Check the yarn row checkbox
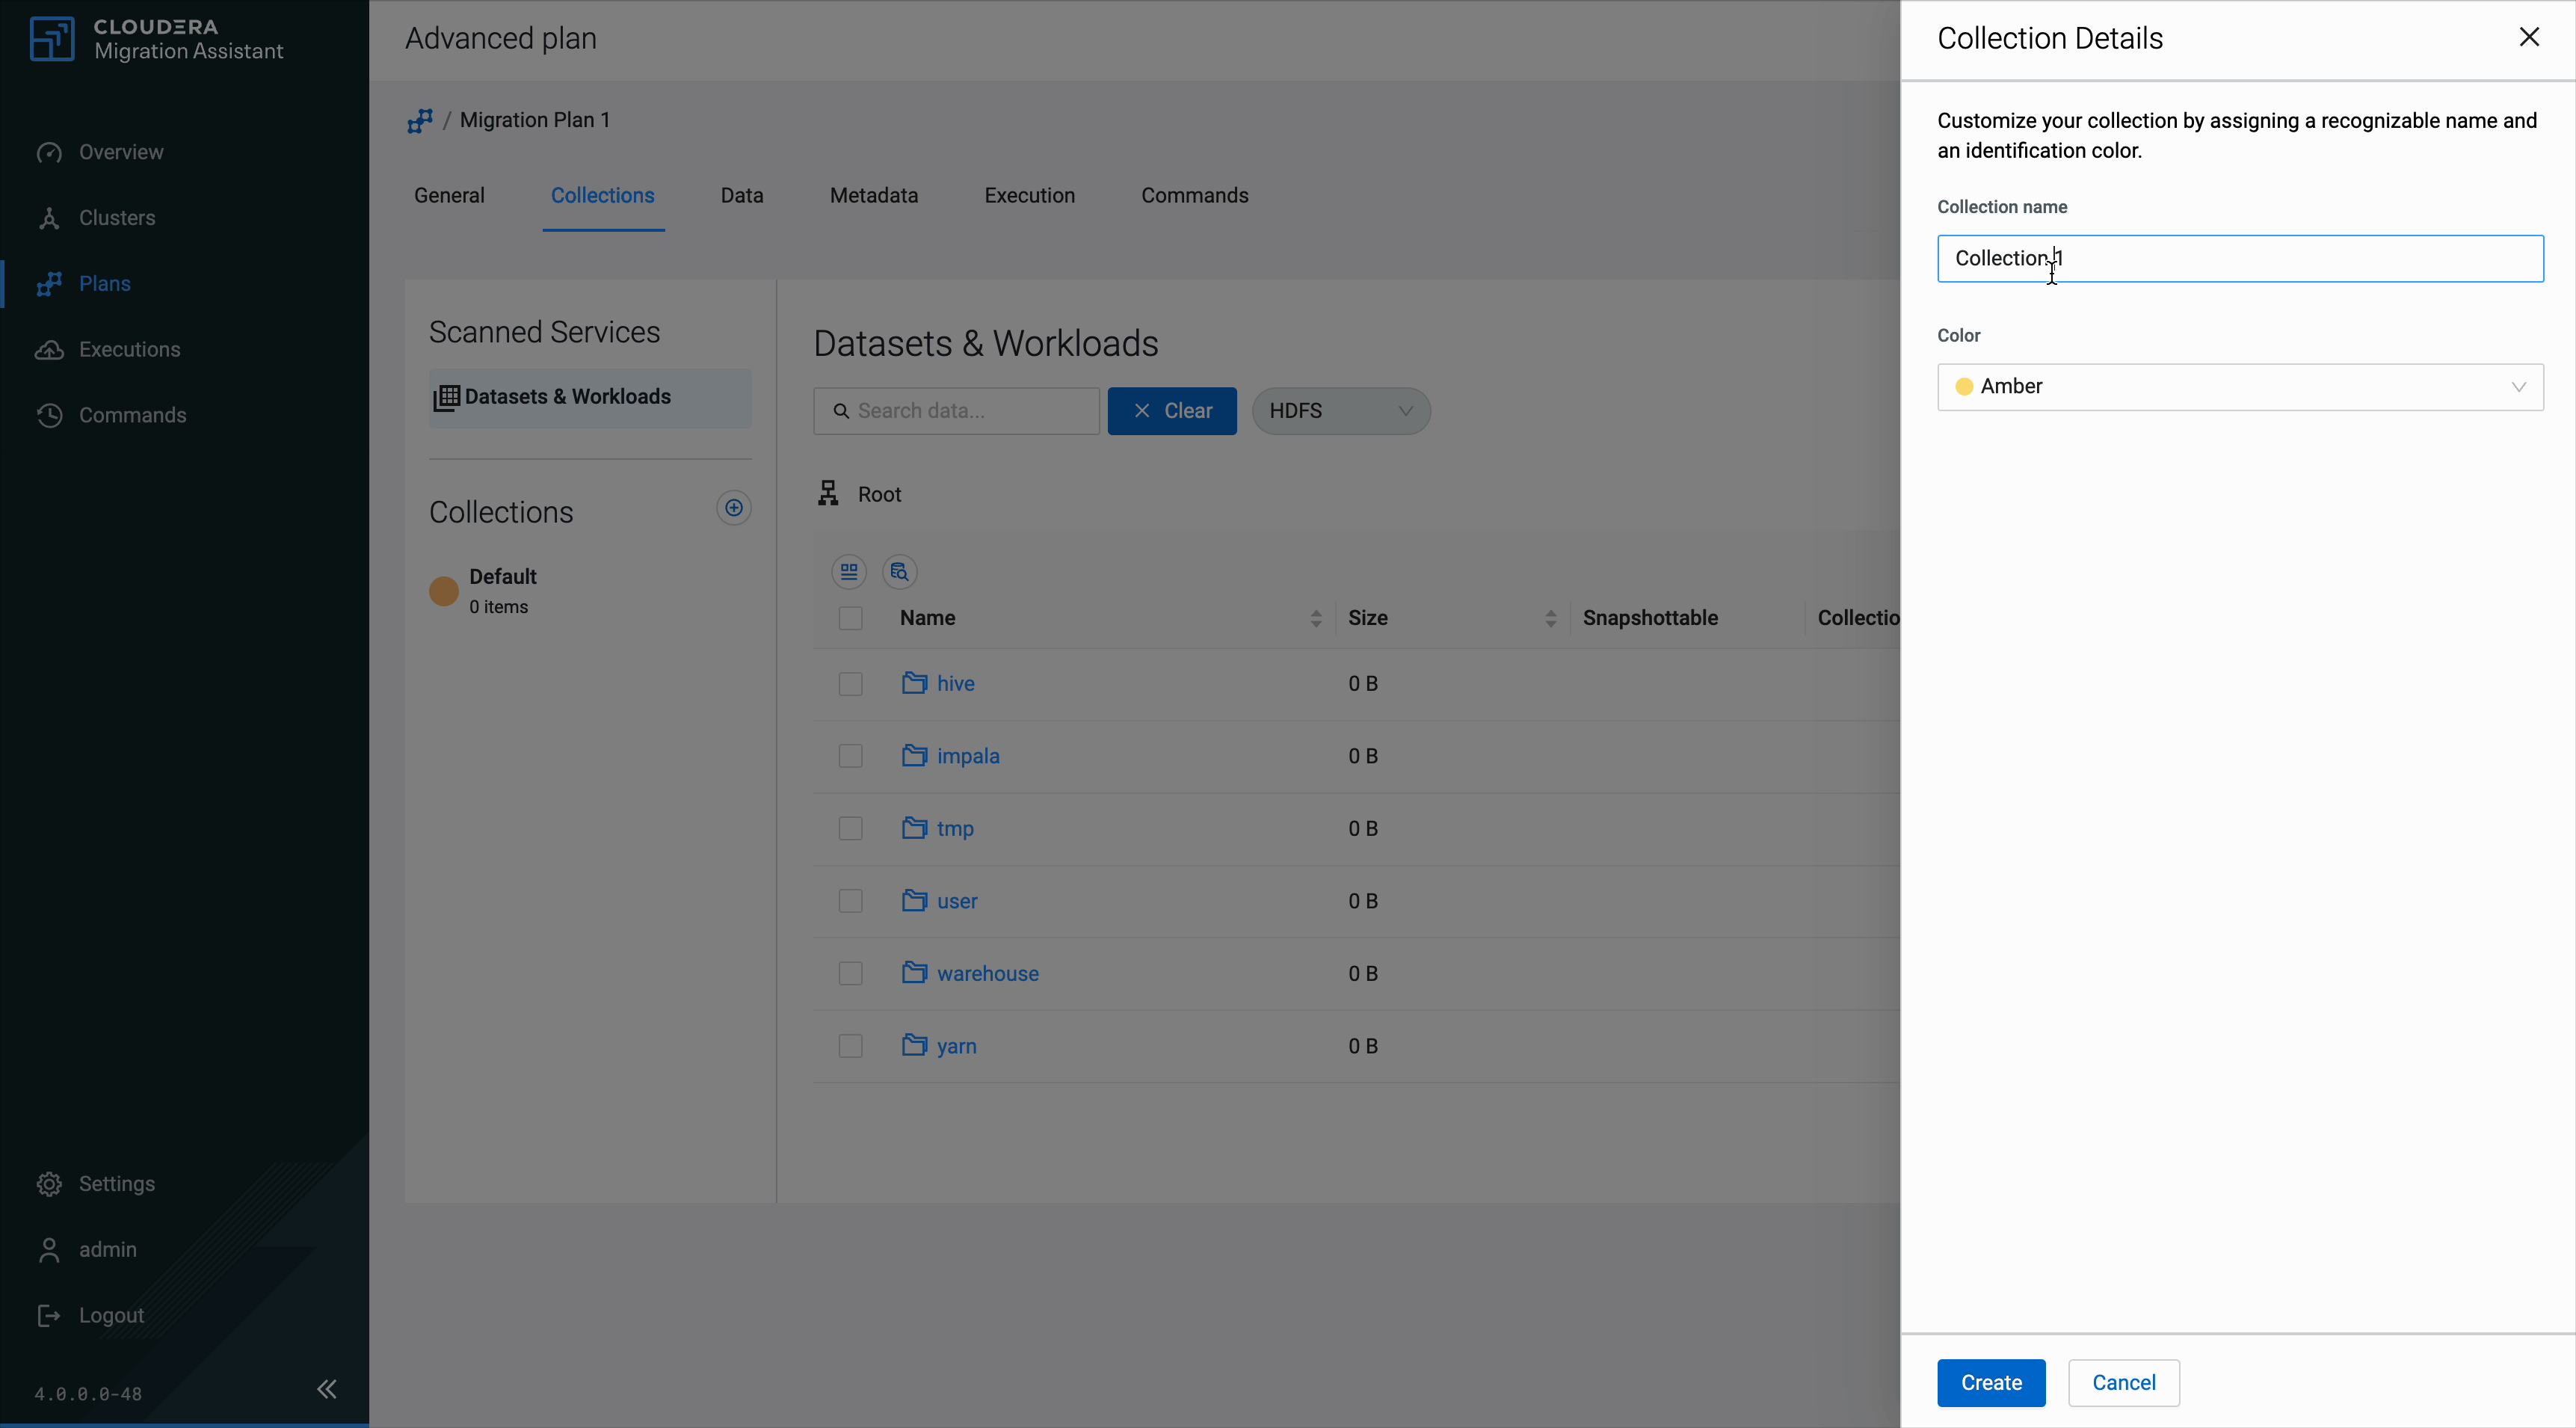This screenshot has width=2576, height=1428. point(851,1046)
